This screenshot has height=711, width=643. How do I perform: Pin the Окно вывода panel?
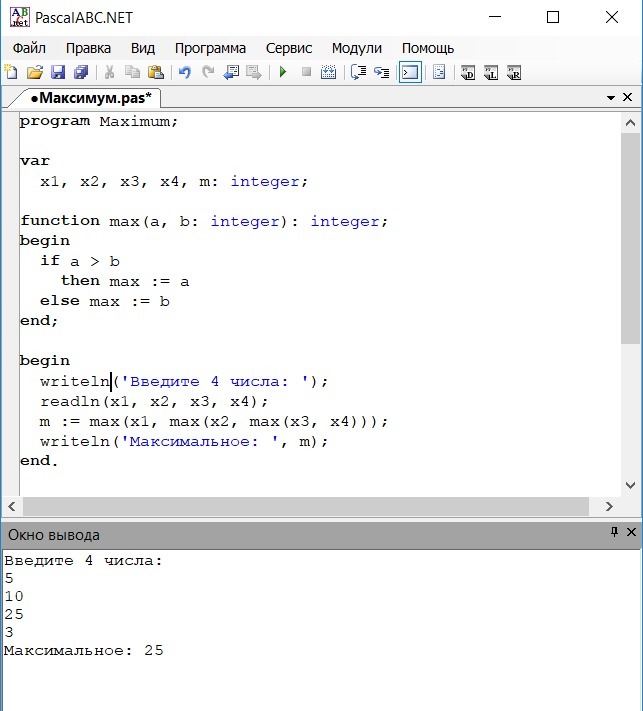(x=614, y=534)
